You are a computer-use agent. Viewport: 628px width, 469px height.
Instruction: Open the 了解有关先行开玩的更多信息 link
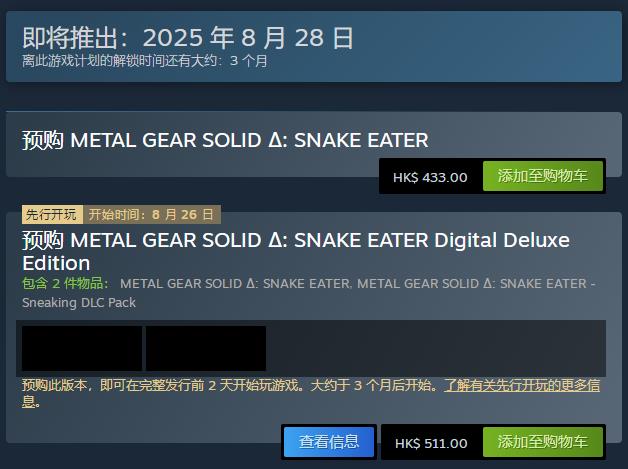click(522, 385)
